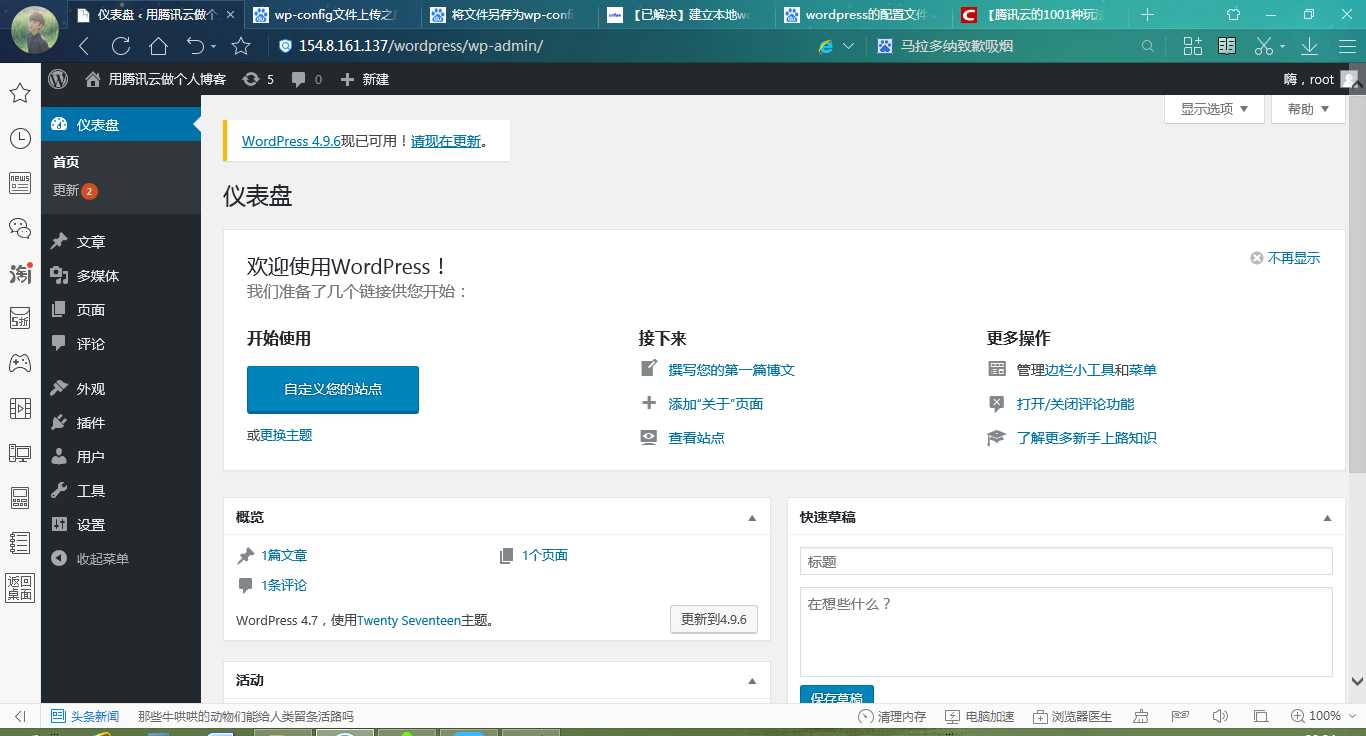Image resolution: width=1366 pixels, height=736 pixels.
Task: Collapse the 概览 widget with its triangle
Action: coord(752,518)
